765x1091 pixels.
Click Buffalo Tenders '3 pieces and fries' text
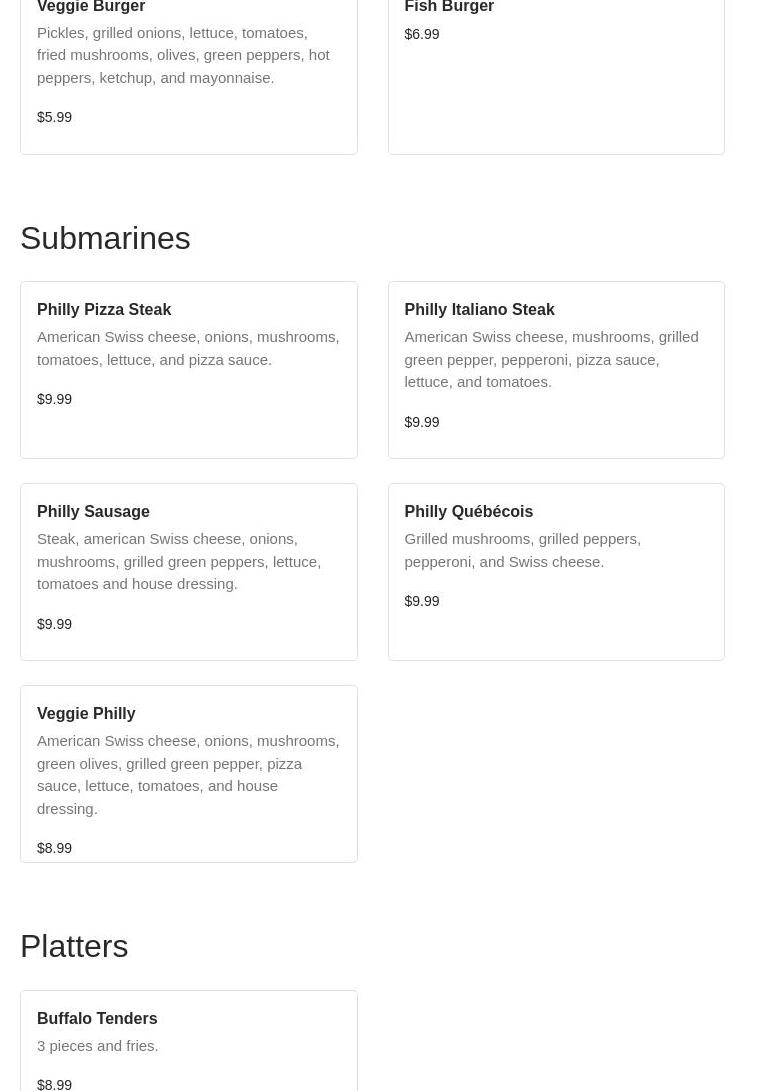pyautogui.click(x=97, y=1046)
